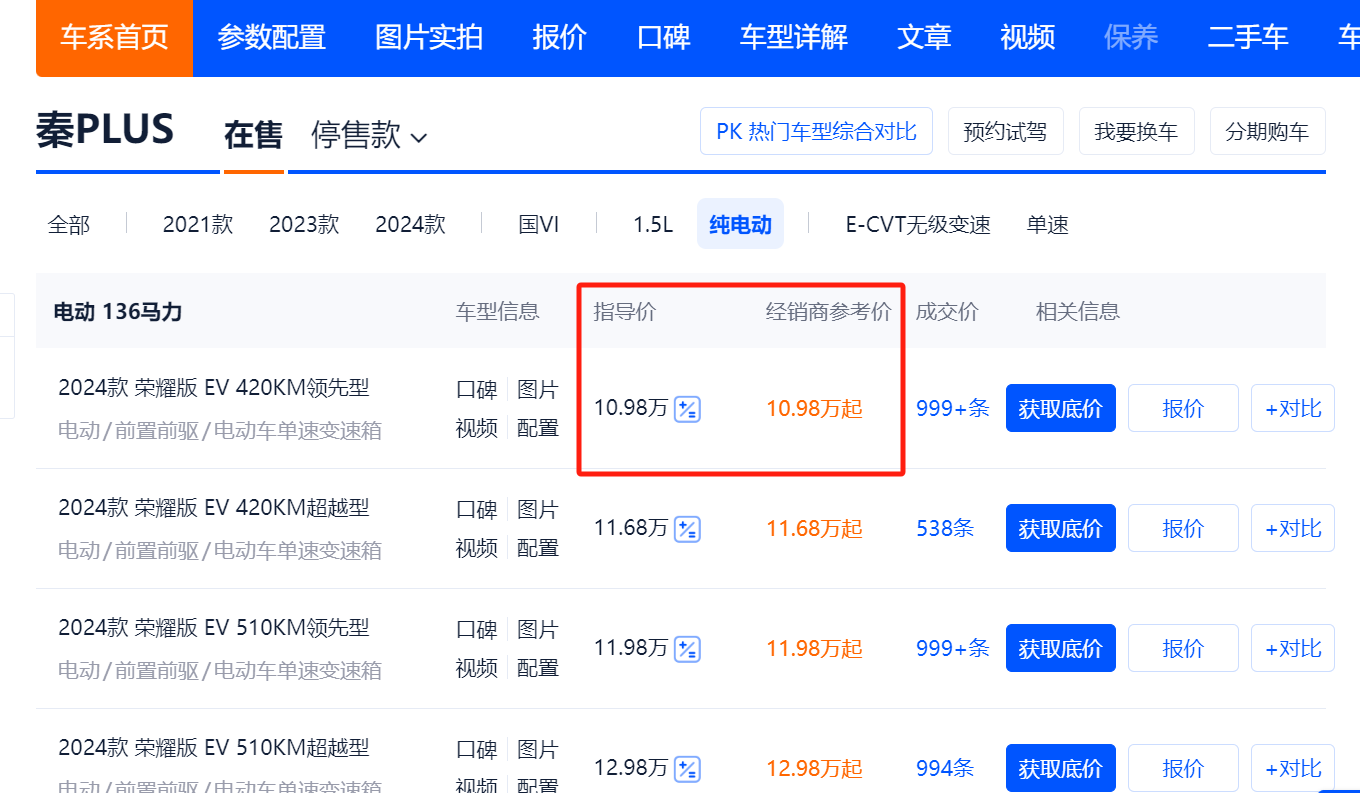Click 10.98万起 dealer price
1360x793 pixels.
(x=814, y=409)
